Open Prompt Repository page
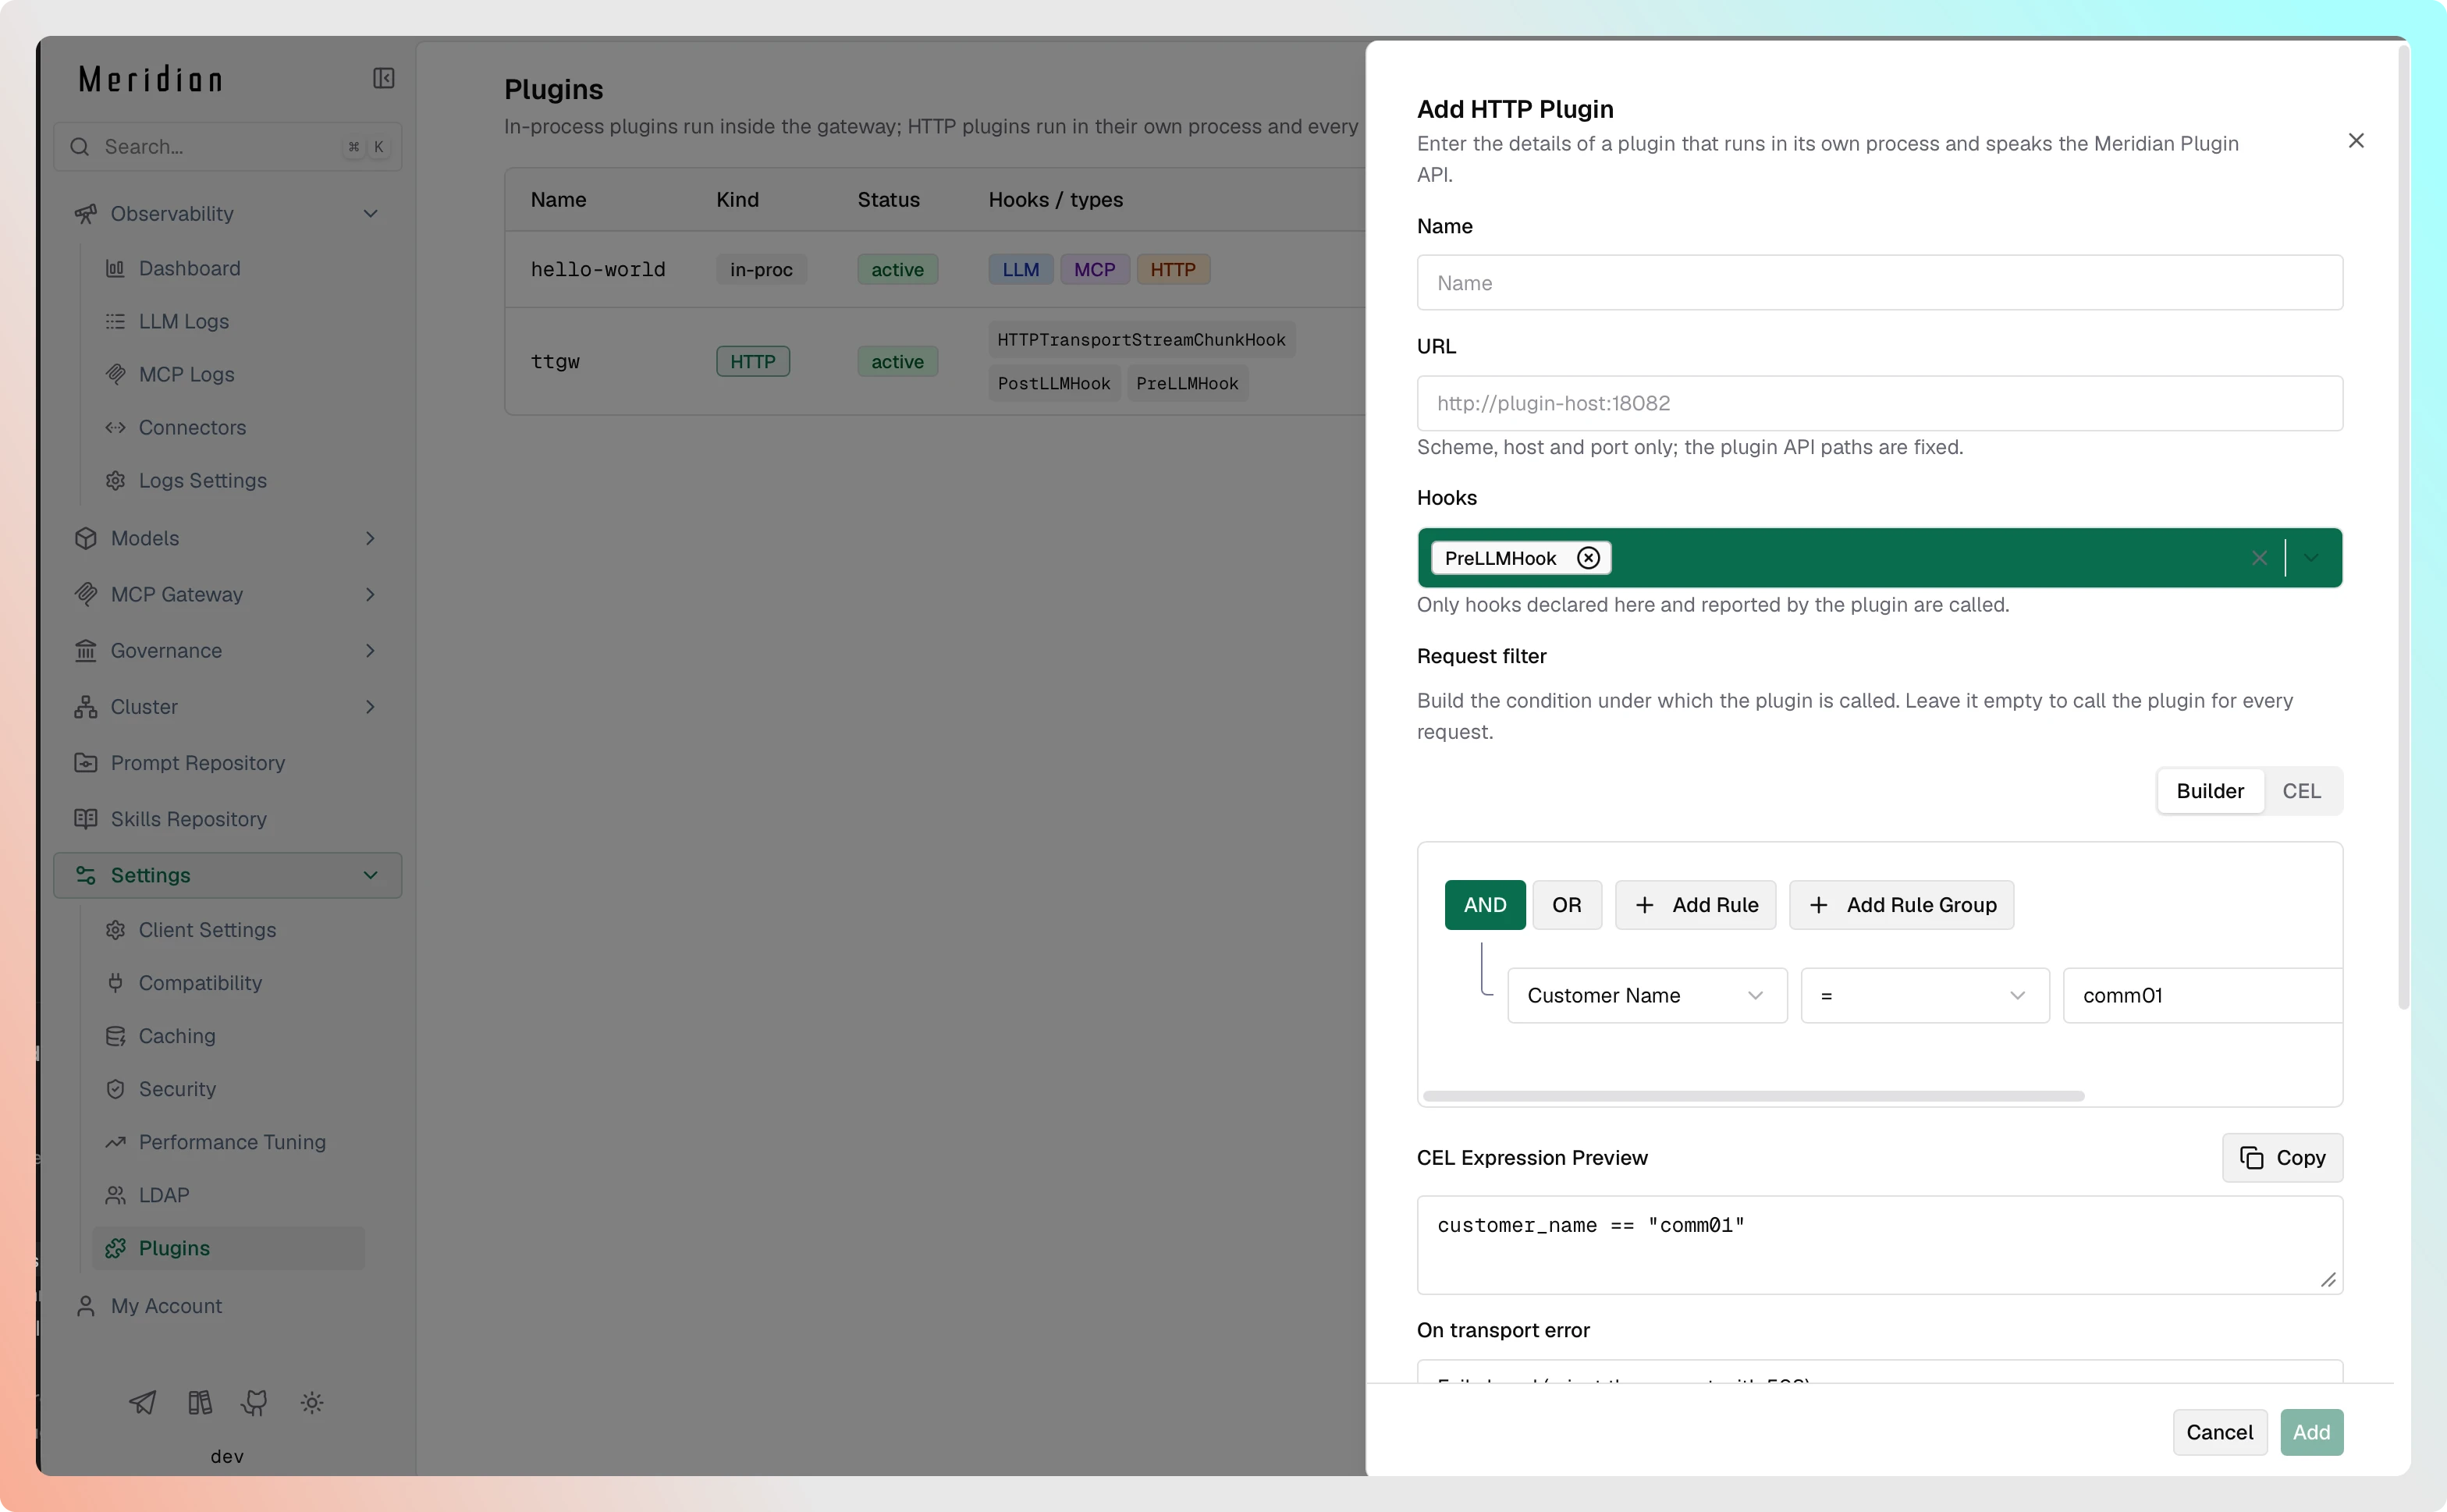Screen dimensions: 2447x1512 198,762
